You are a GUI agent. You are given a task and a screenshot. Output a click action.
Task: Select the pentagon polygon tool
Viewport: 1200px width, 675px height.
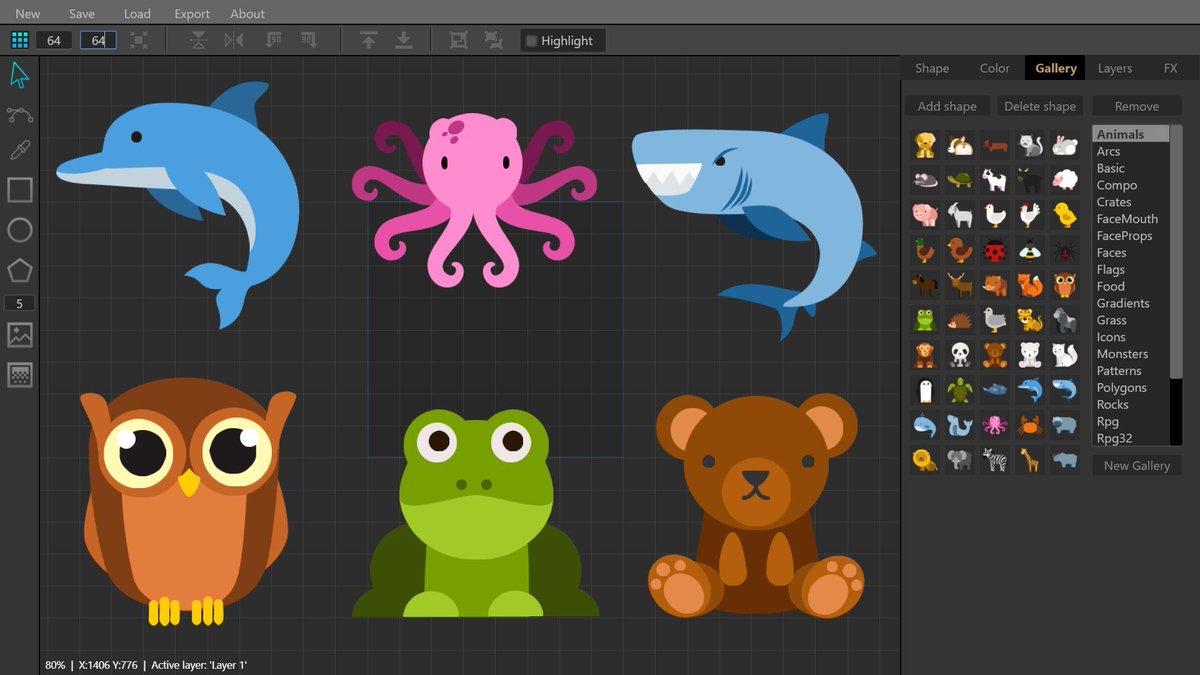pyautogui.click(x=19, y=270)
